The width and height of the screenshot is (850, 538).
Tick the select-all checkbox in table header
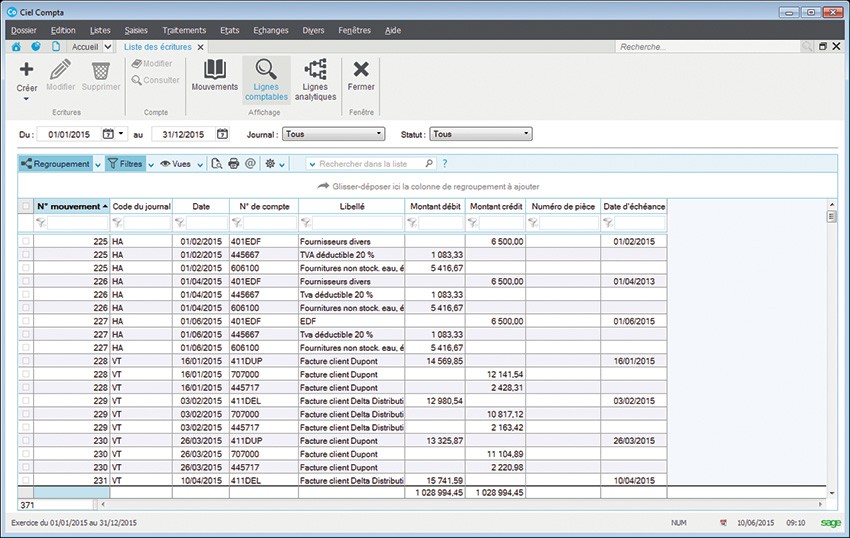[26, 206]
